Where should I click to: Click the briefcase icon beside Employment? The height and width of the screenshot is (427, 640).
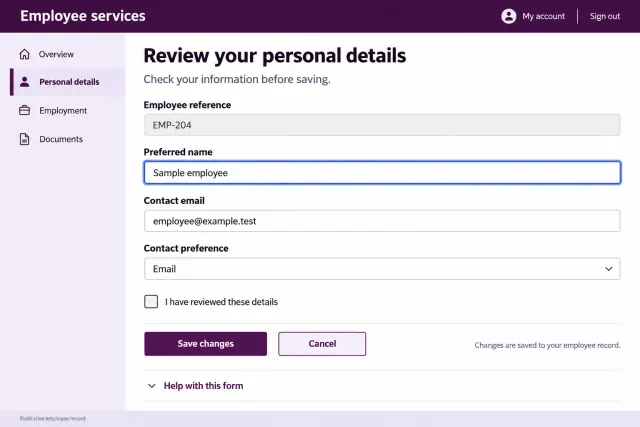(24, 110)
